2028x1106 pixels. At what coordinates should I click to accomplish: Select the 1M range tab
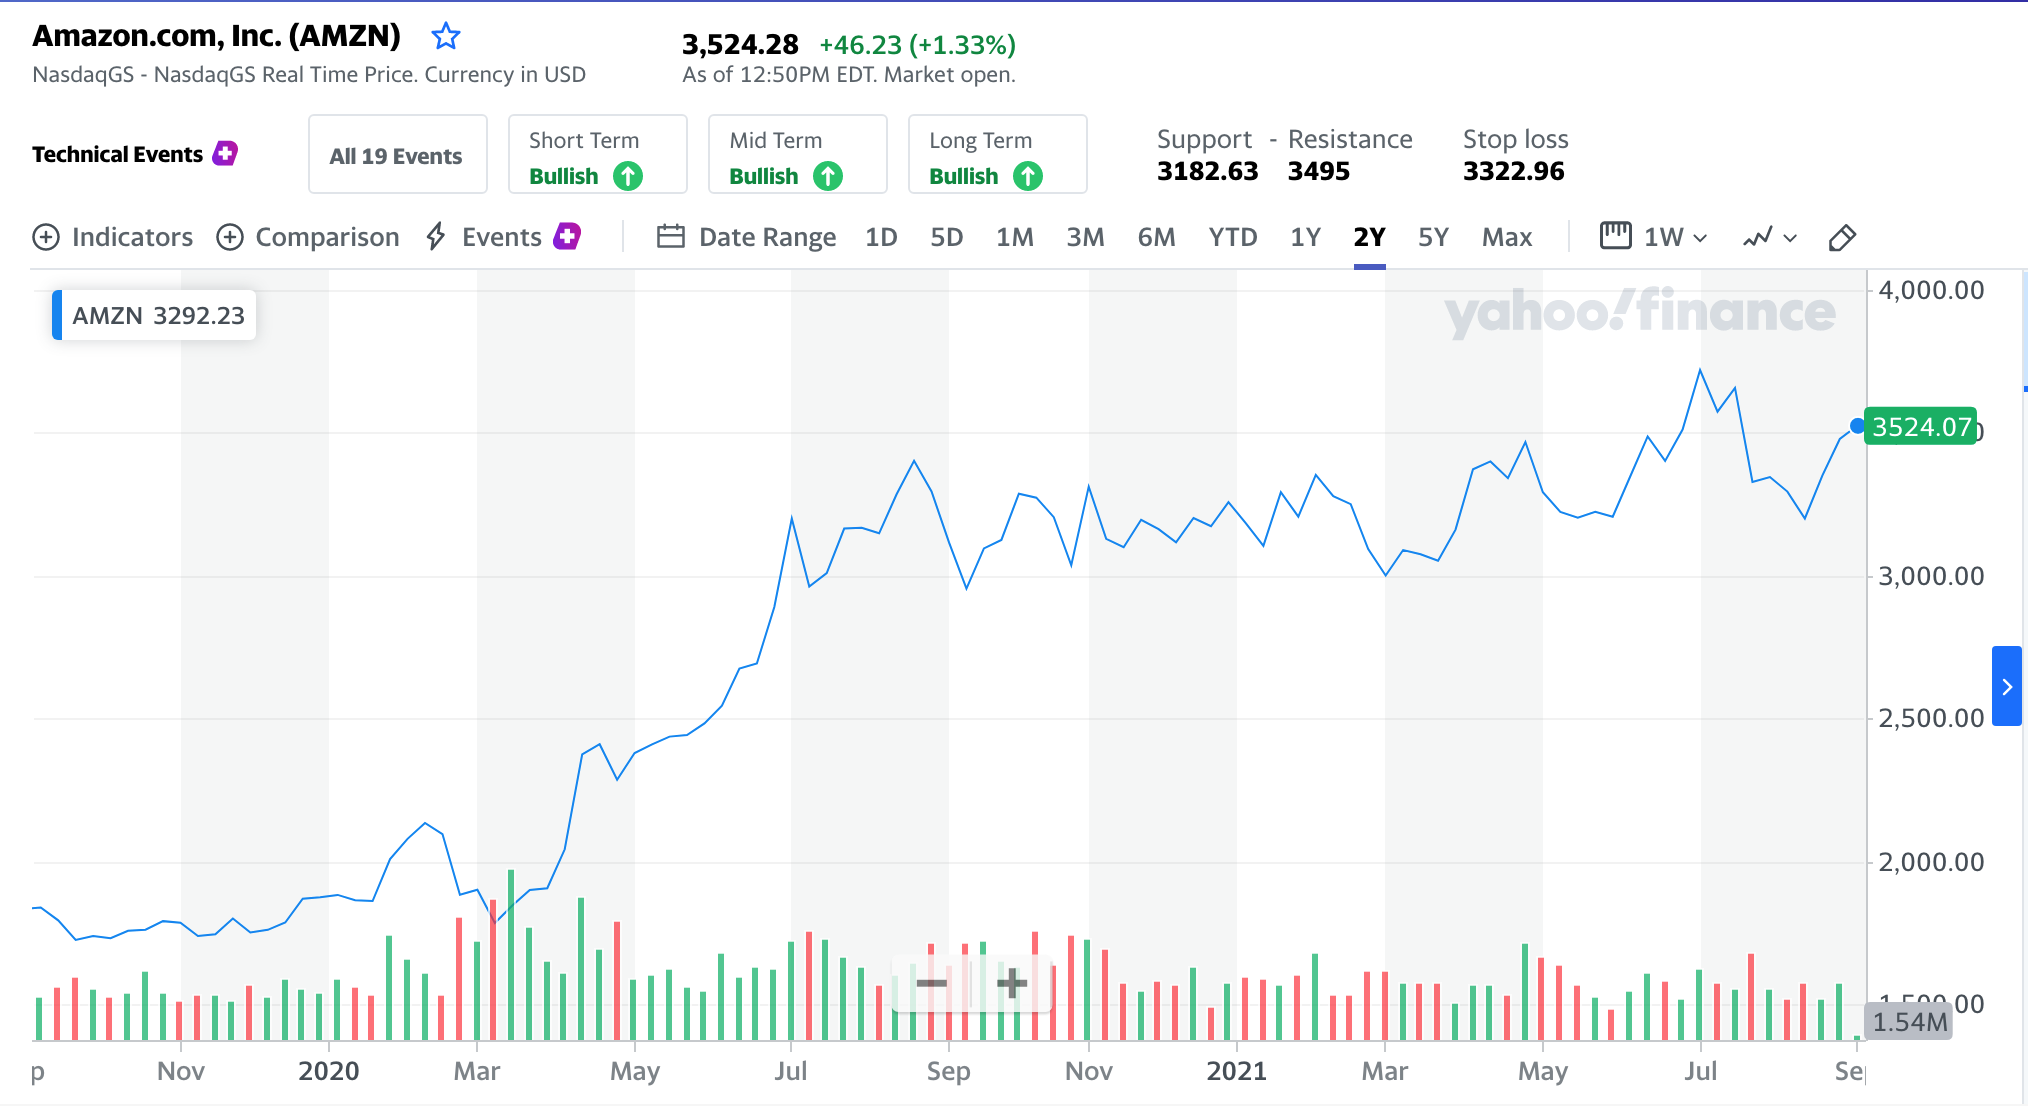pos(1015,237)
